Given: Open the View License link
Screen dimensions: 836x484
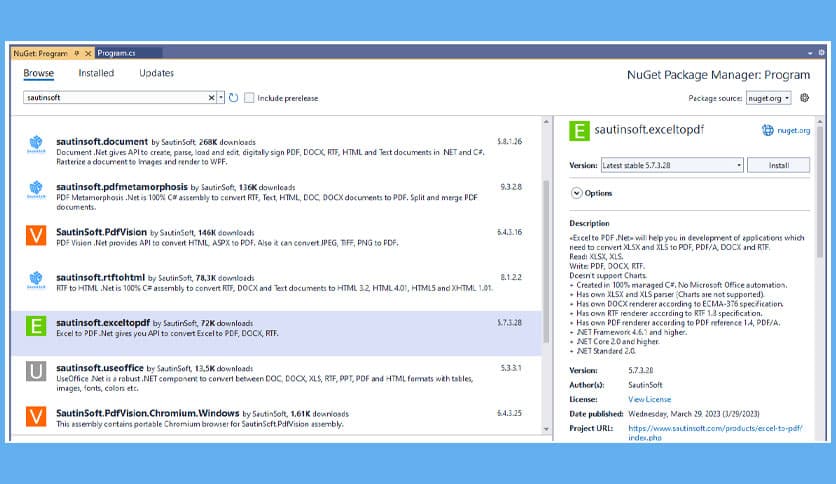Looking at the screenshot, I should 649,399.
